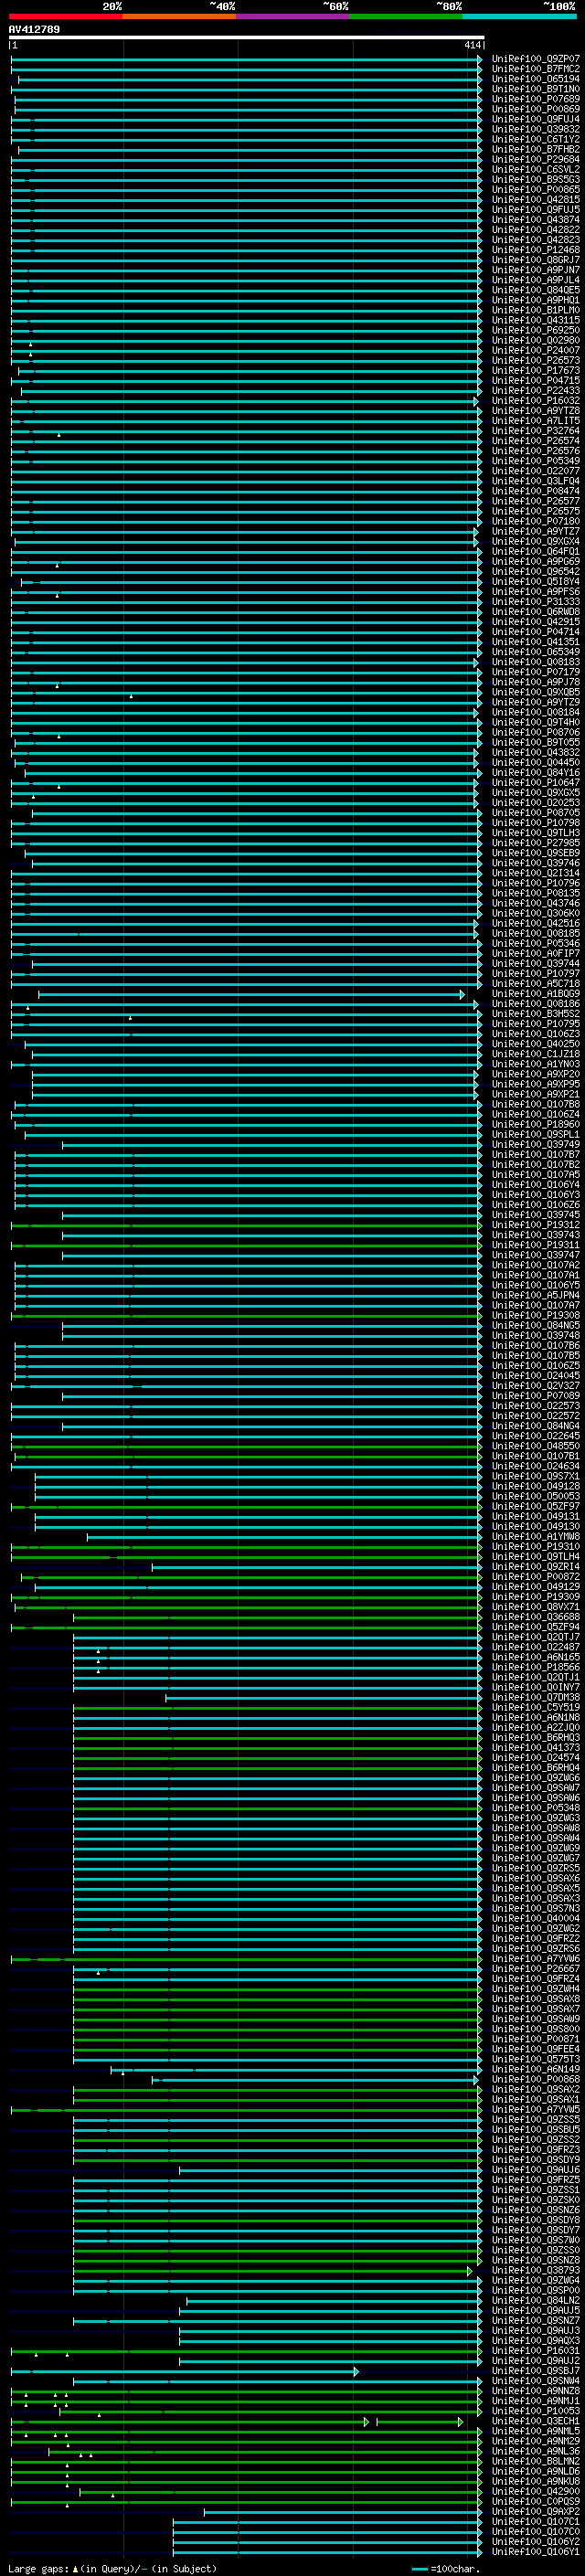This screenshot has width=585, height=2576.
Task: Open the AV412789 query sequence label
Action: (34, 29)
